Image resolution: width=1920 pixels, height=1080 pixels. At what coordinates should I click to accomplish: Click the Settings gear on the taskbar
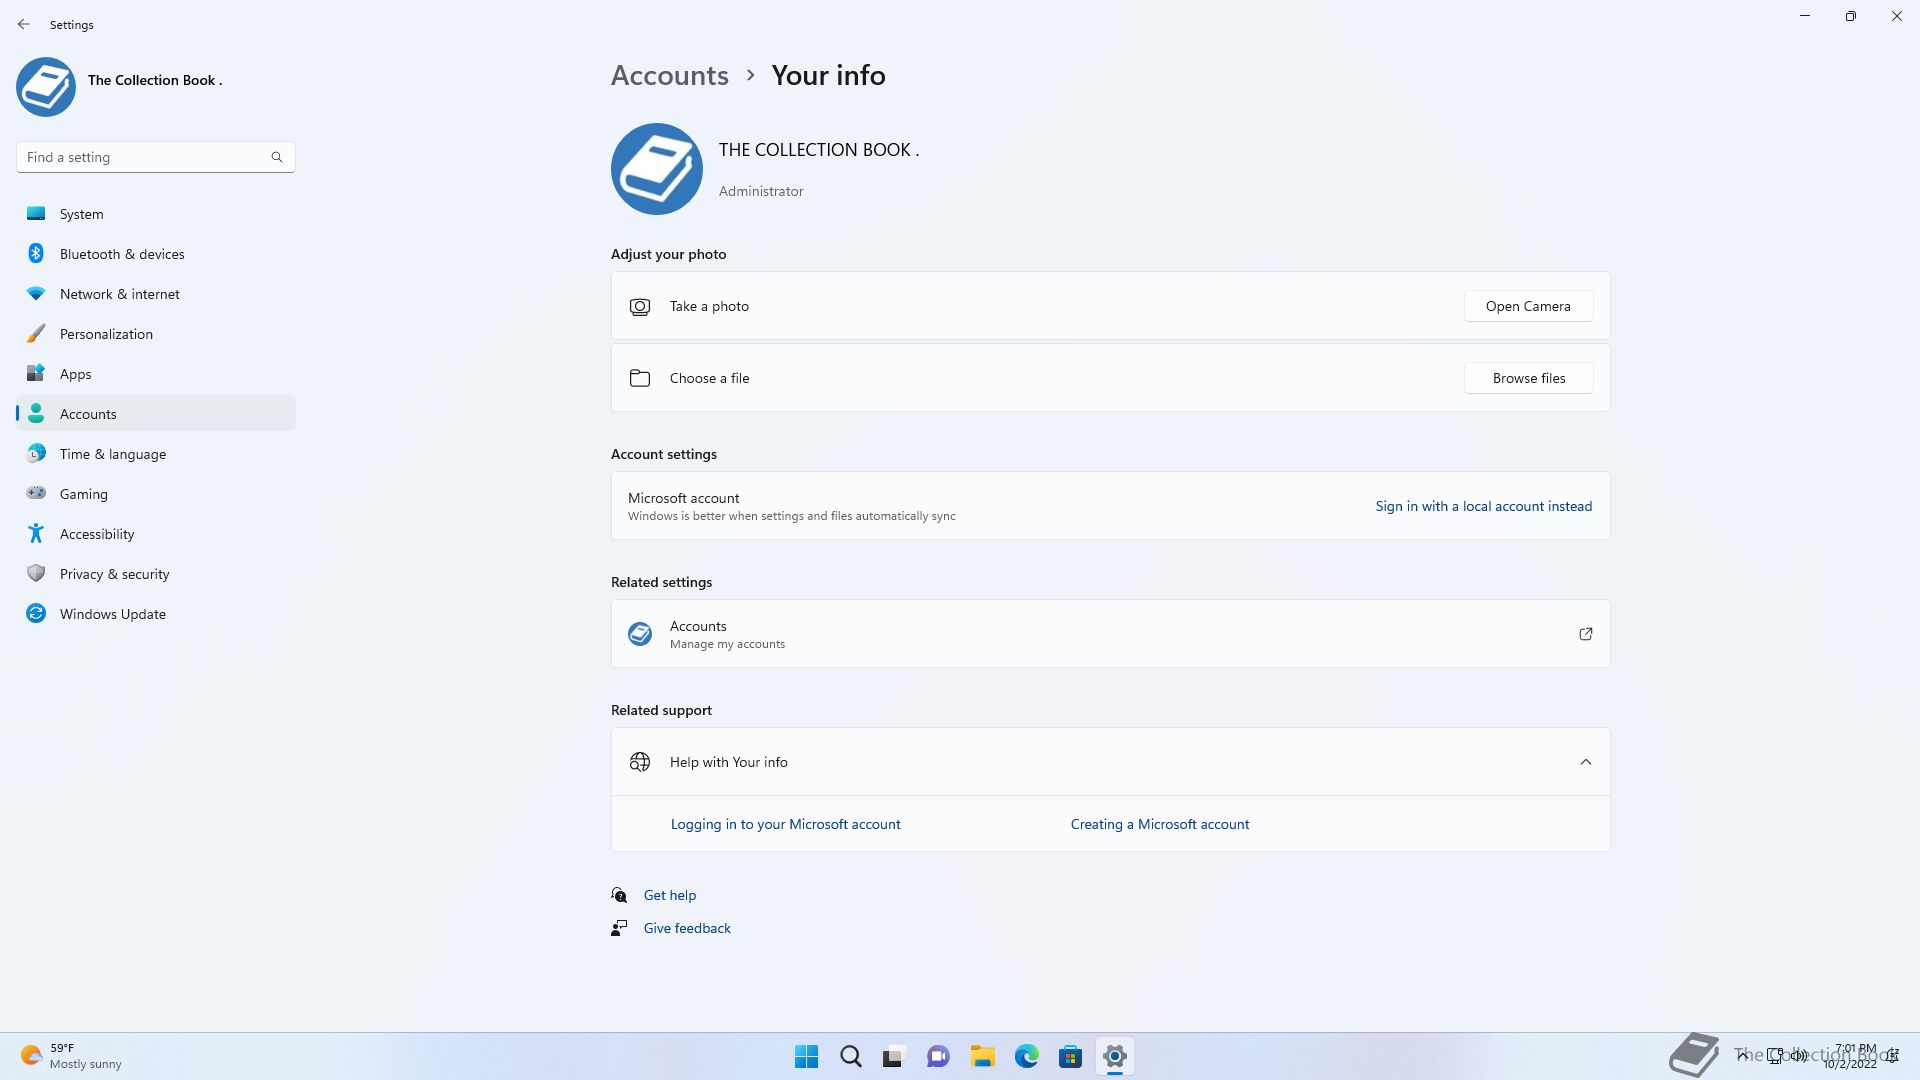tap(1114, 1056)
